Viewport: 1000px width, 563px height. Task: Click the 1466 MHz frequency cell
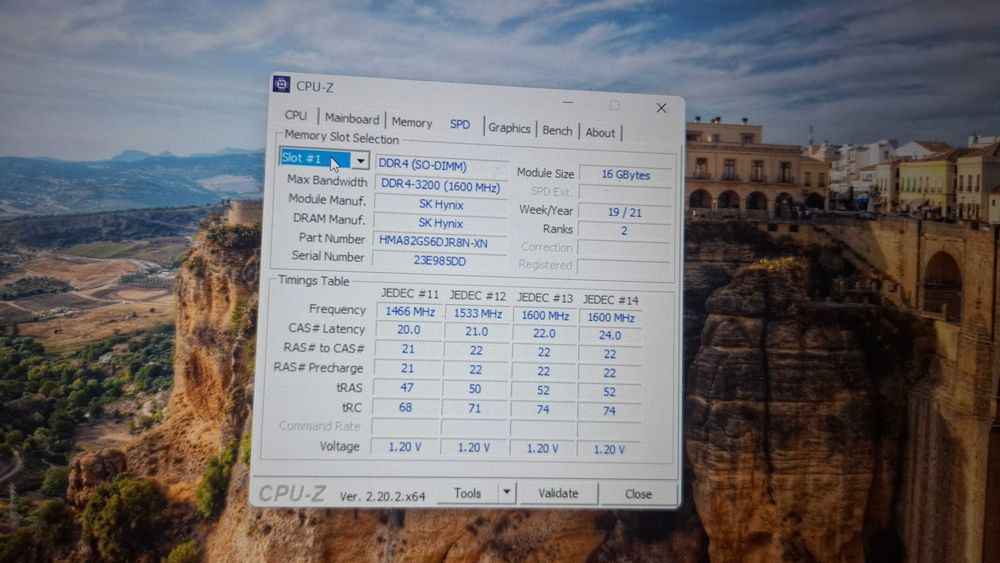(409, 312)
